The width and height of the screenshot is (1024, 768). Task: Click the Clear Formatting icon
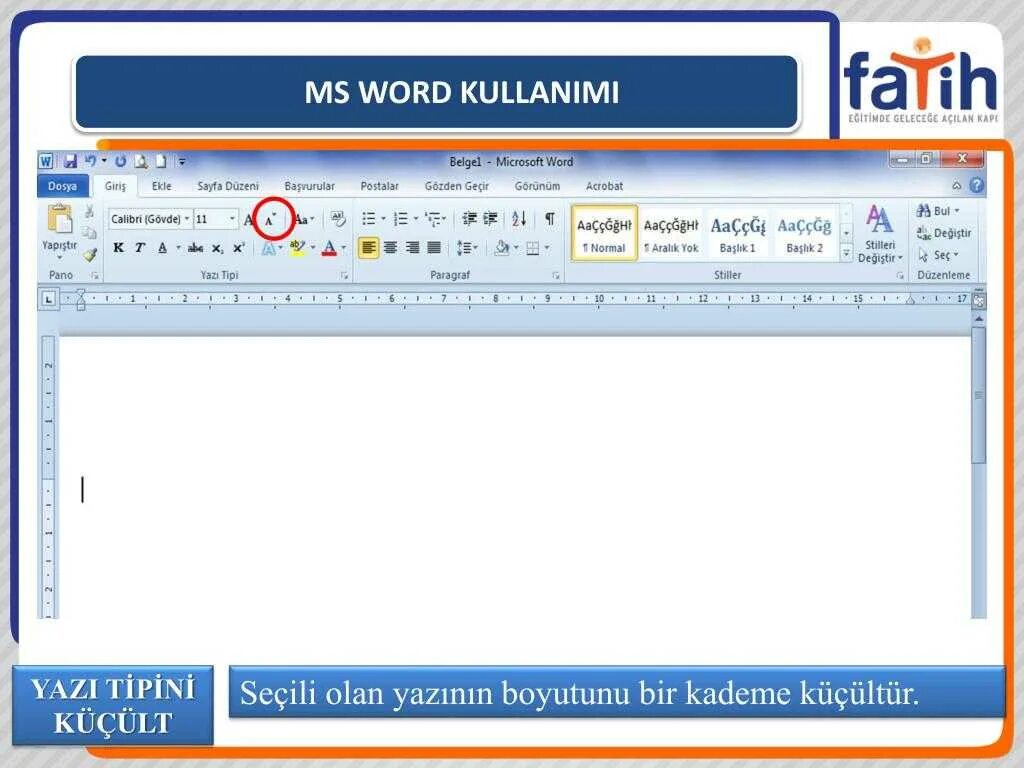coord(338,219)
